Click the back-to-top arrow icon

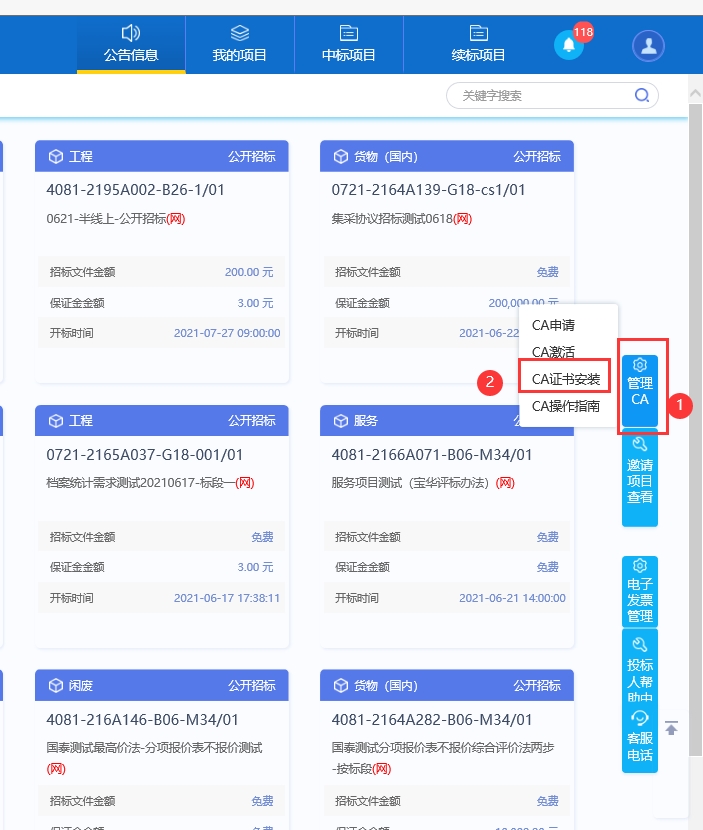[672, 728]
